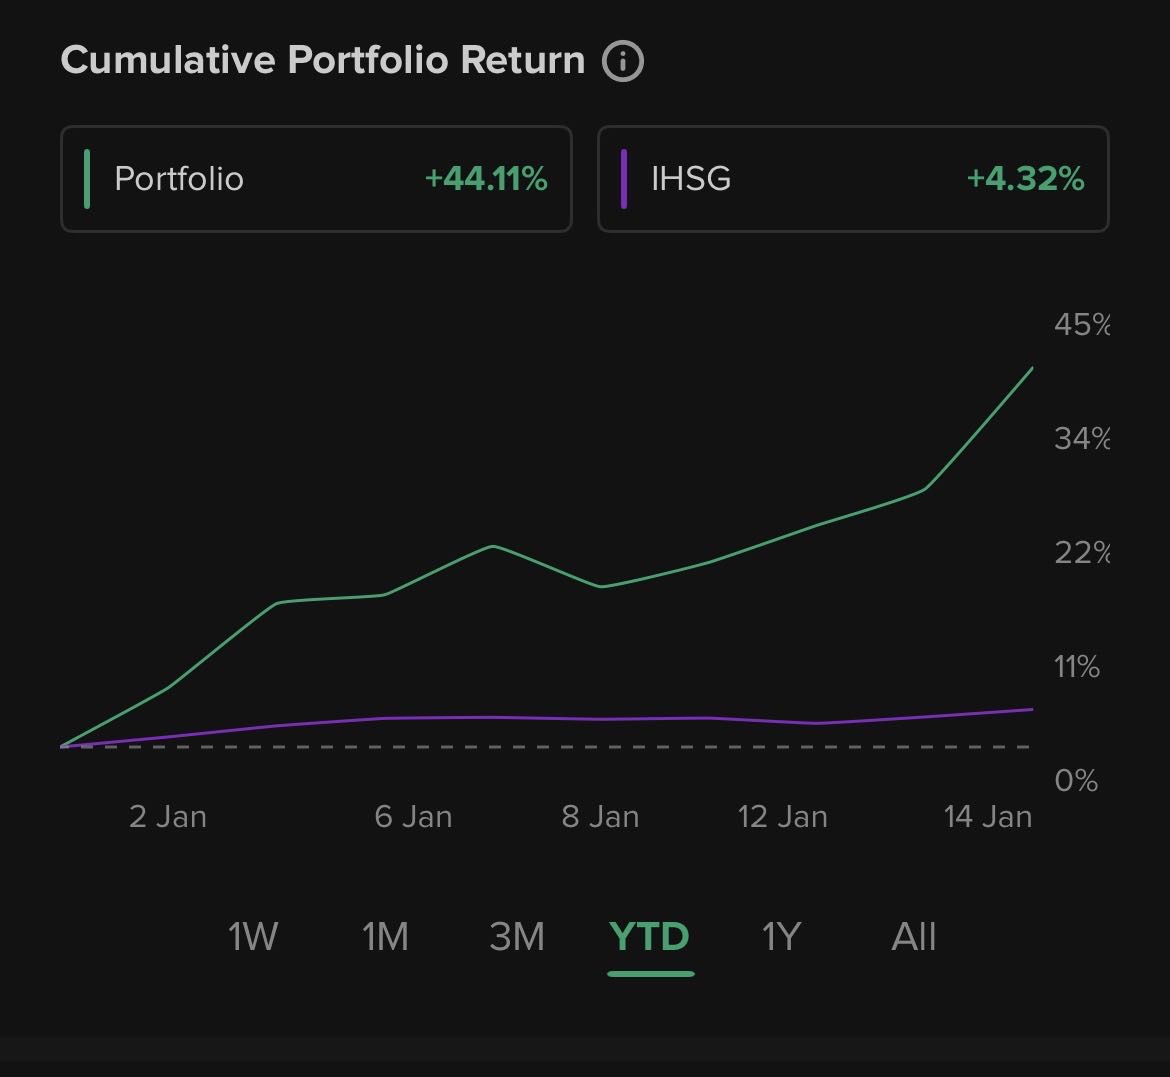Click the 14 Jan date label
Viewport: 1170px width, 1077px height.
(987, 817)
